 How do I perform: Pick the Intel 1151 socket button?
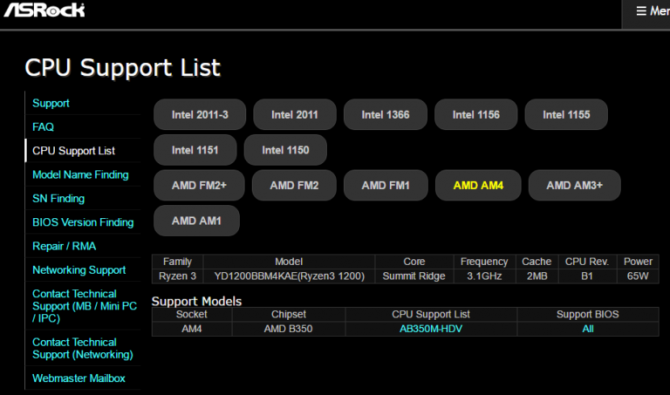point(195,150)
